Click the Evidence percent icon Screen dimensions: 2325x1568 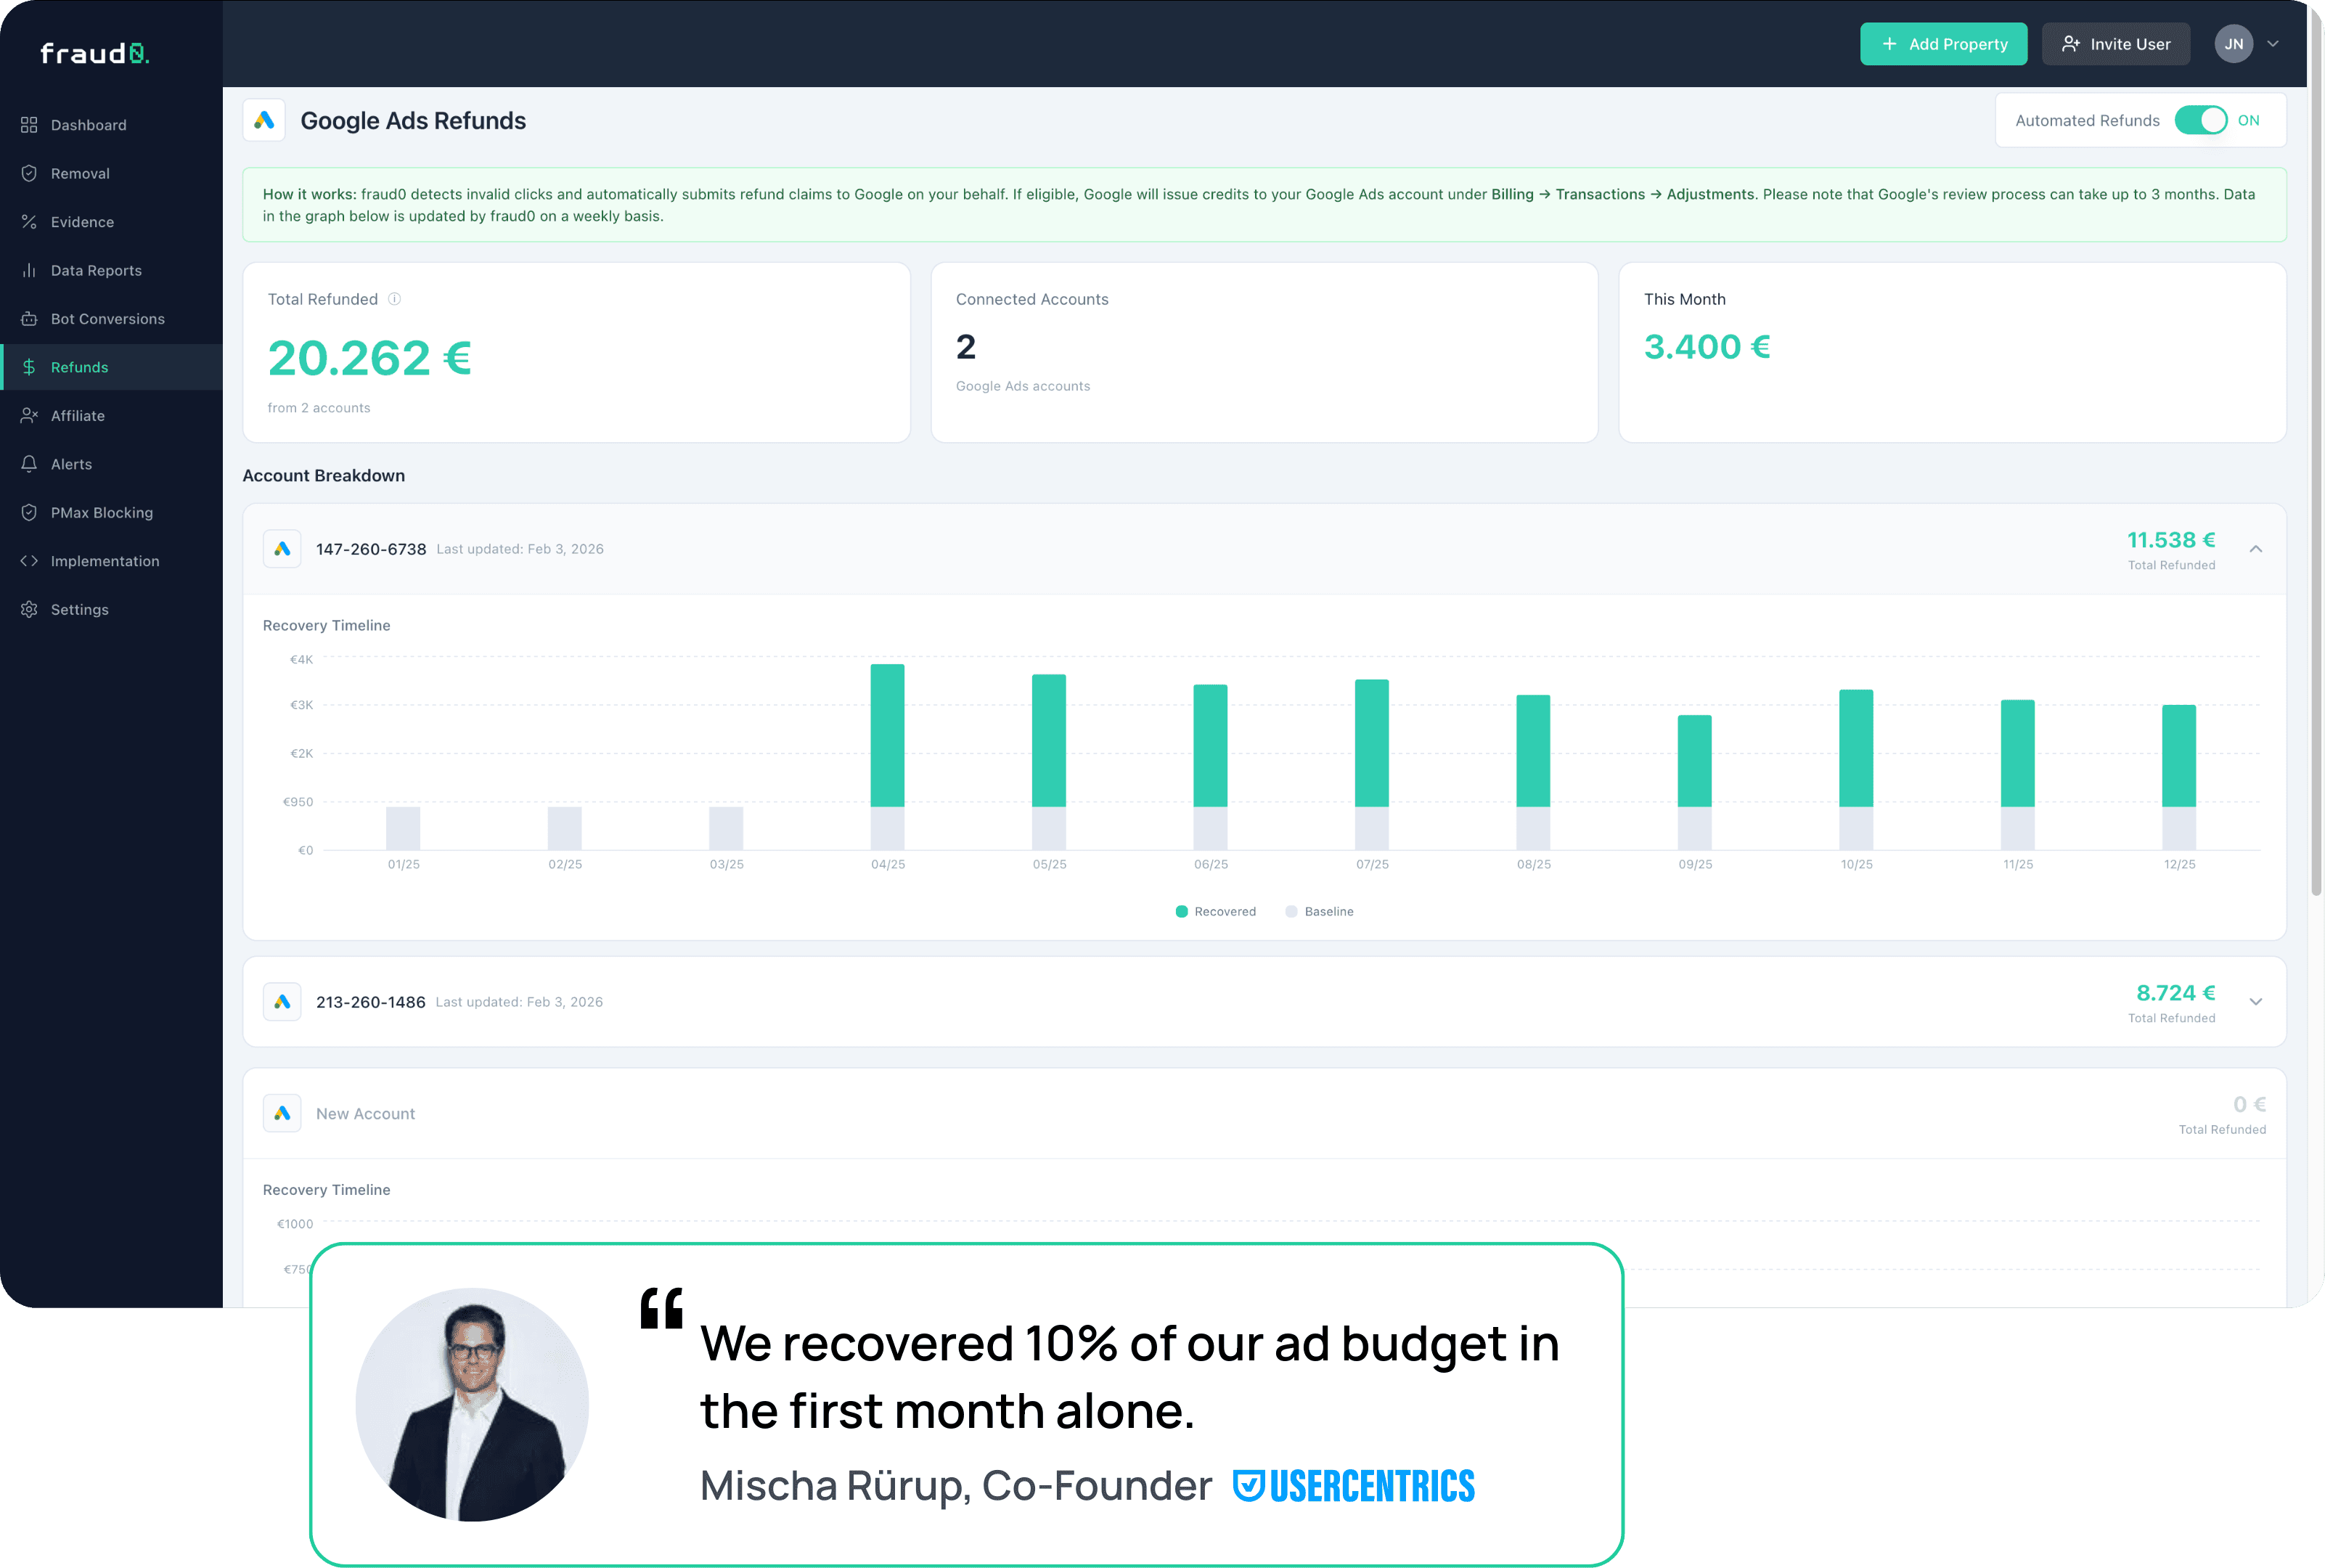30,221
